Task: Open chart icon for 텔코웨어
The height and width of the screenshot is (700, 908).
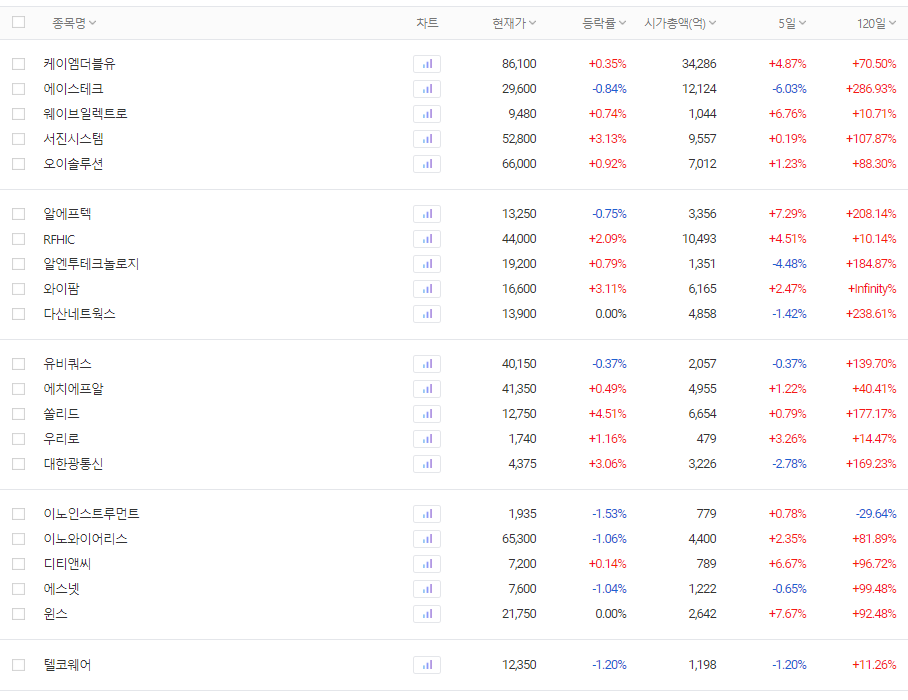Action: click(x=427, y=665)
